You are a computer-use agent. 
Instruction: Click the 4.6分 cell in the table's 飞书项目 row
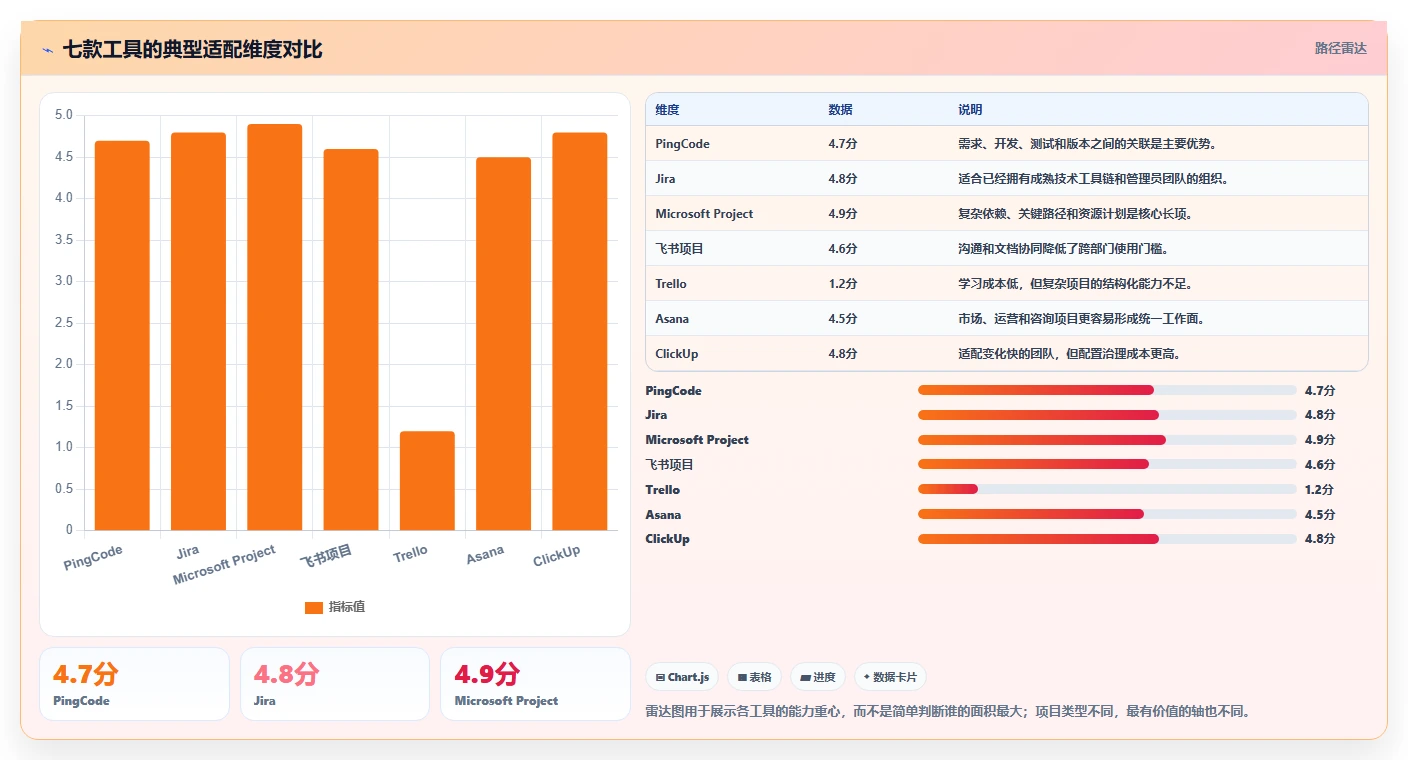tap(843, 249)
